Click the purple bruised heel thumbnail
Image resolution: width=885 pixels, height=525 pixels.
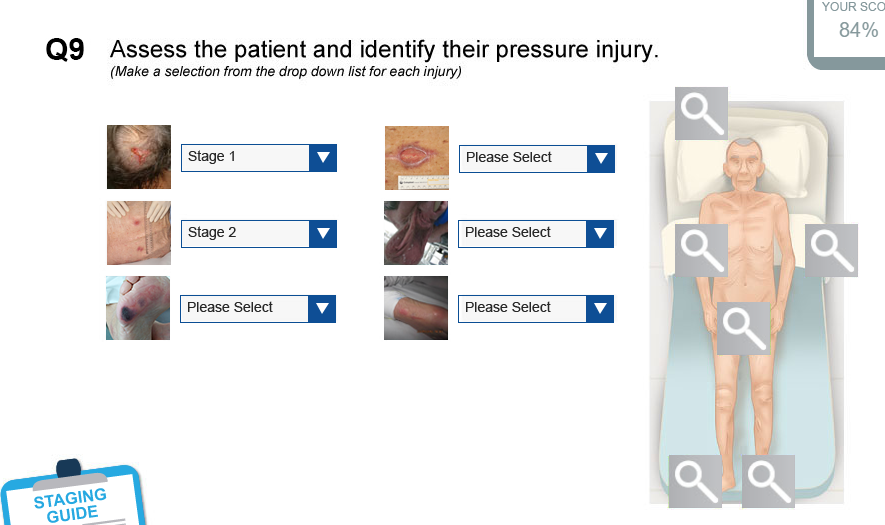[138, 308]
